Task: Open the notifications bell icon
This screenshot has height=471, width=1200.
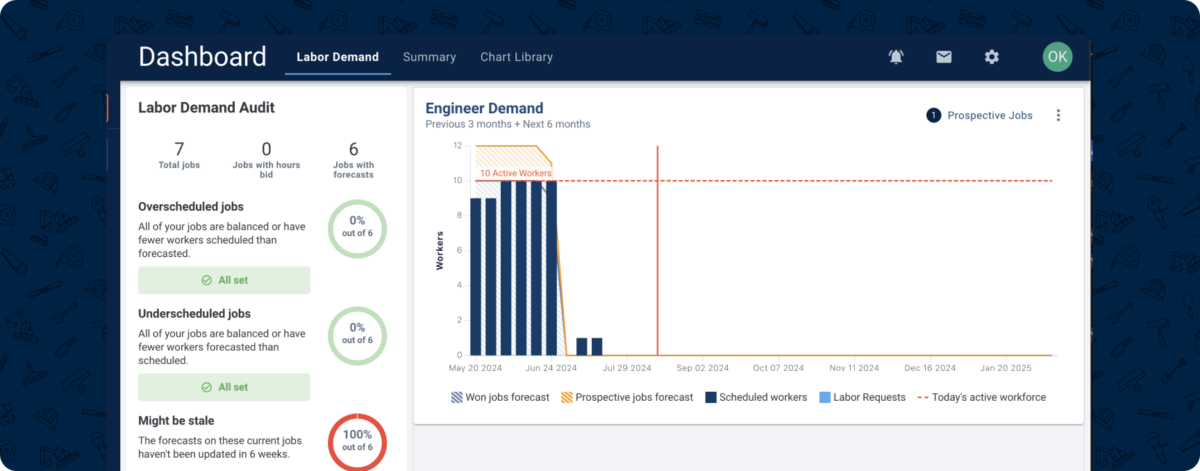Action: point(895,57)
